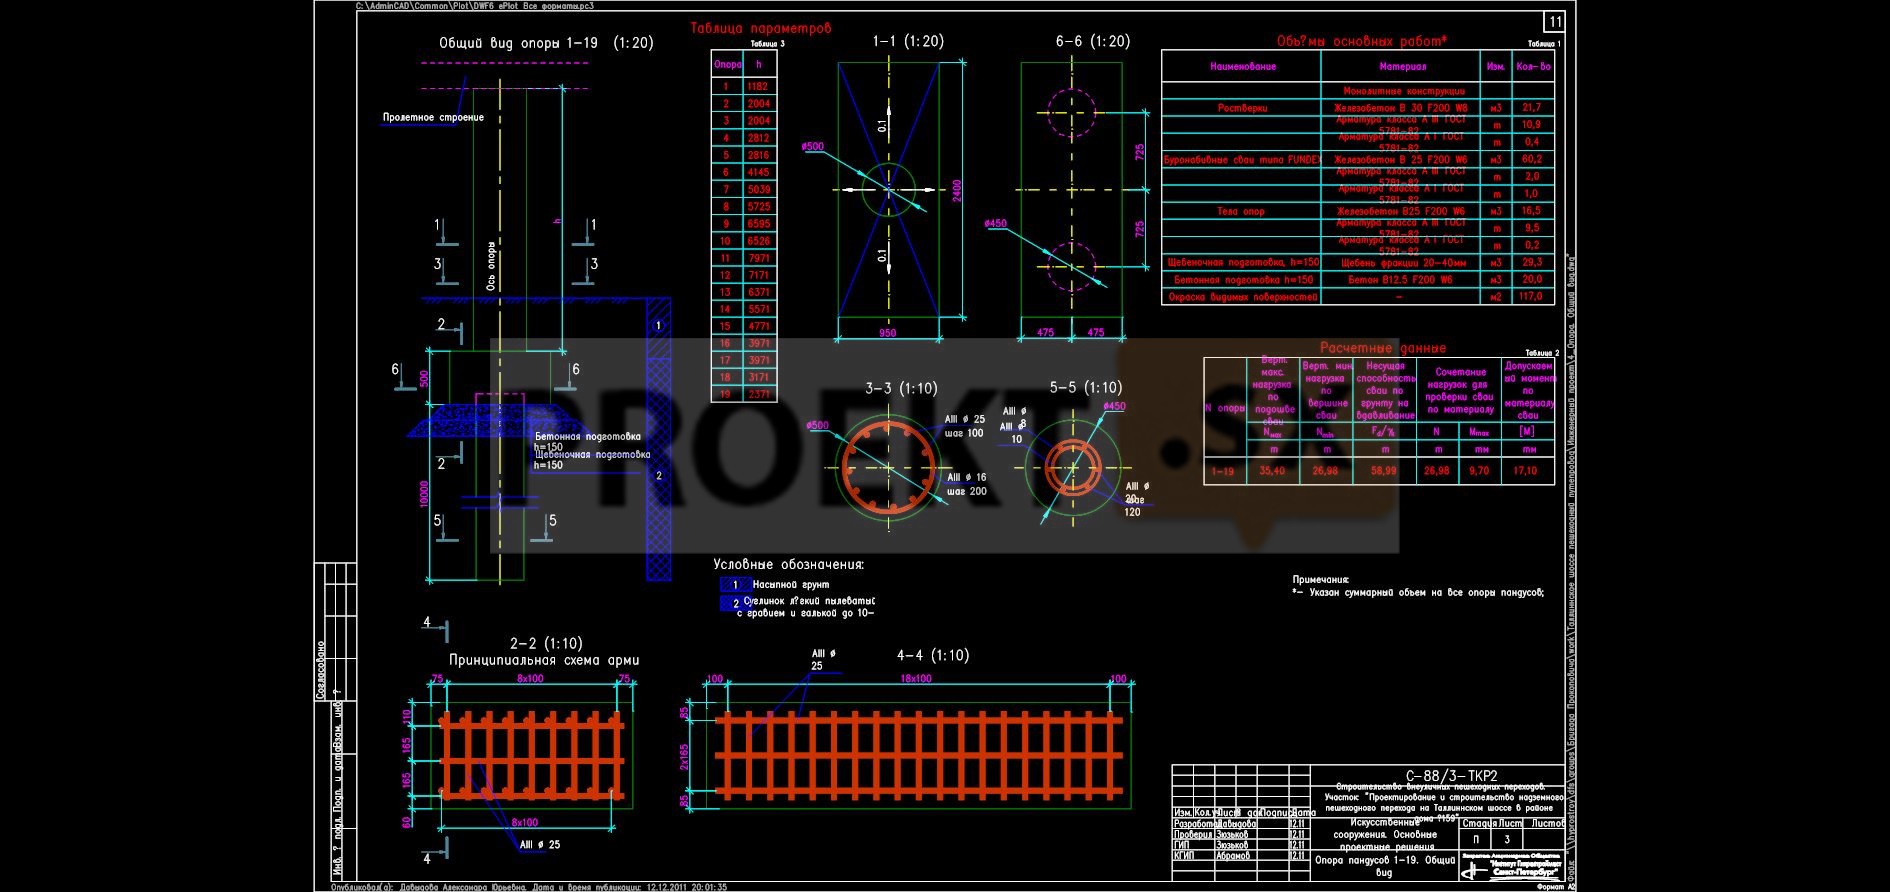Image resolution: width=1890 pixels, height=892 pixels.
Task: Click the "Примечания:" notes heading
Action: [x=1320, y=579]
